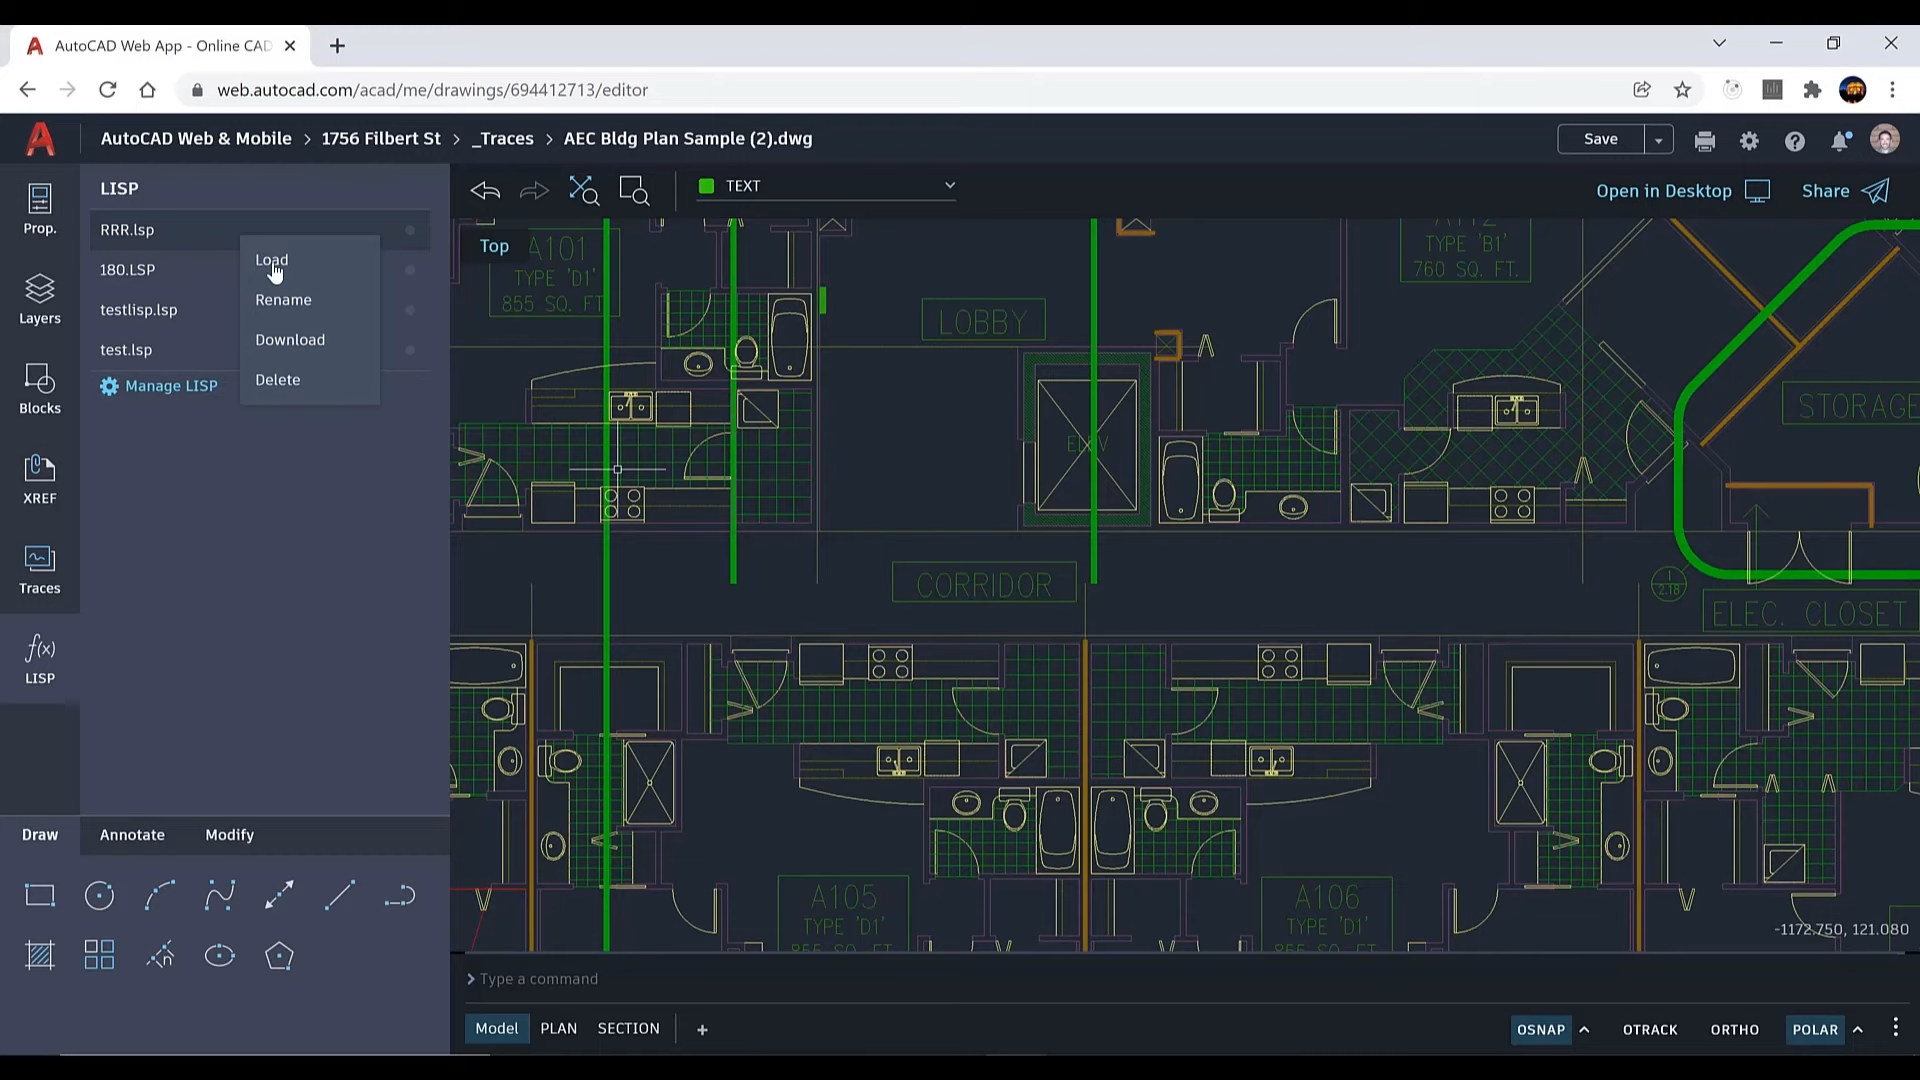Viewport: 1920px width, 1080px height.
Task: Switch to SECTION layout tab
Action: (629, 1027)
